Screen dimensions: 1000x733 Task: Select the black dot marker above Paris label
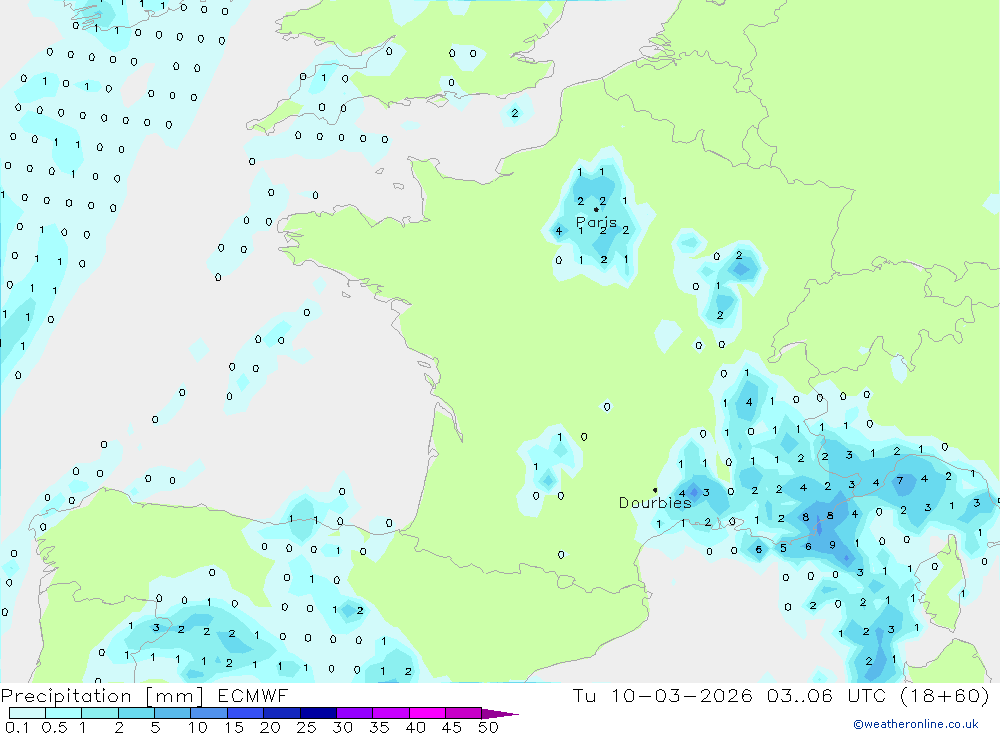(596, 209)
